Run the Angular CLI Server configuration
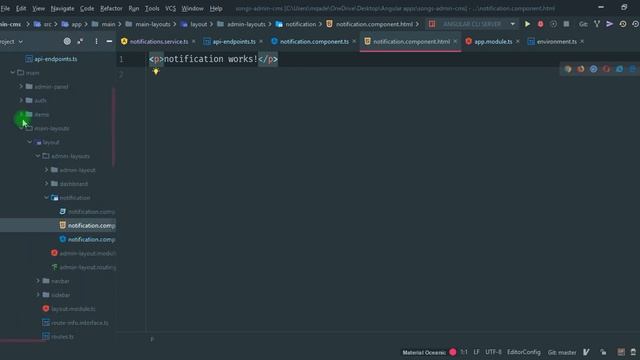 527,24
